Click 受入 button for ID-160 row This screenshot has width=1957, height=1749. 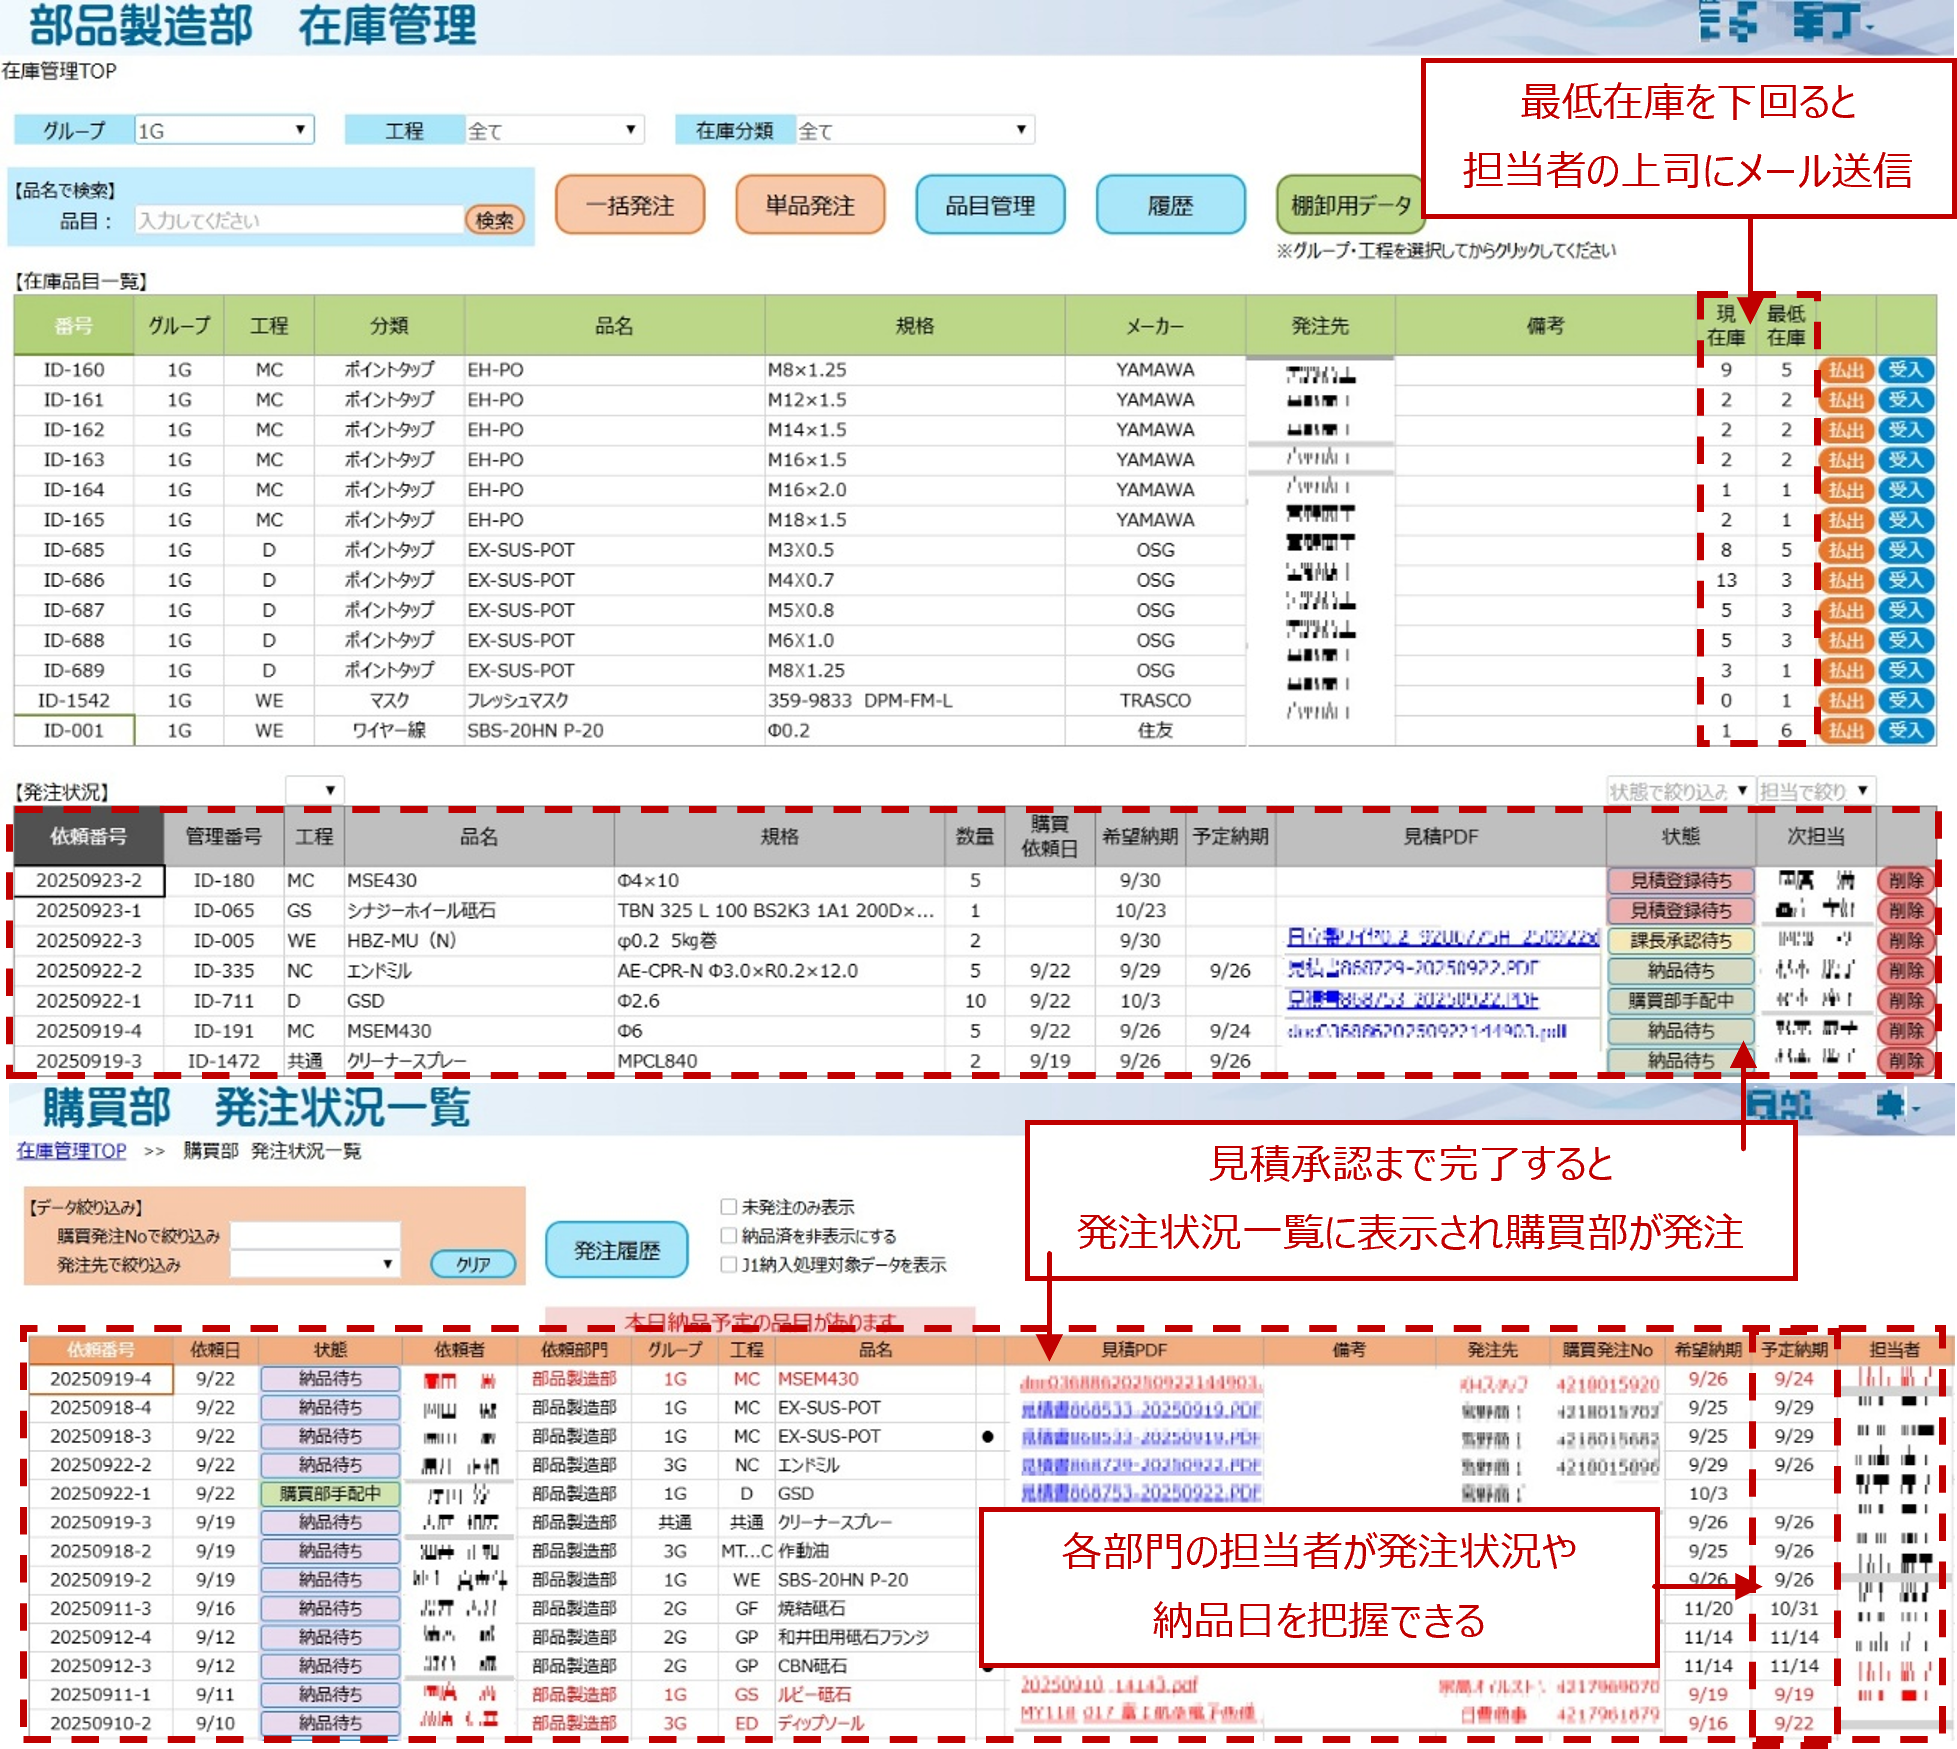(x=1905, y=370)
